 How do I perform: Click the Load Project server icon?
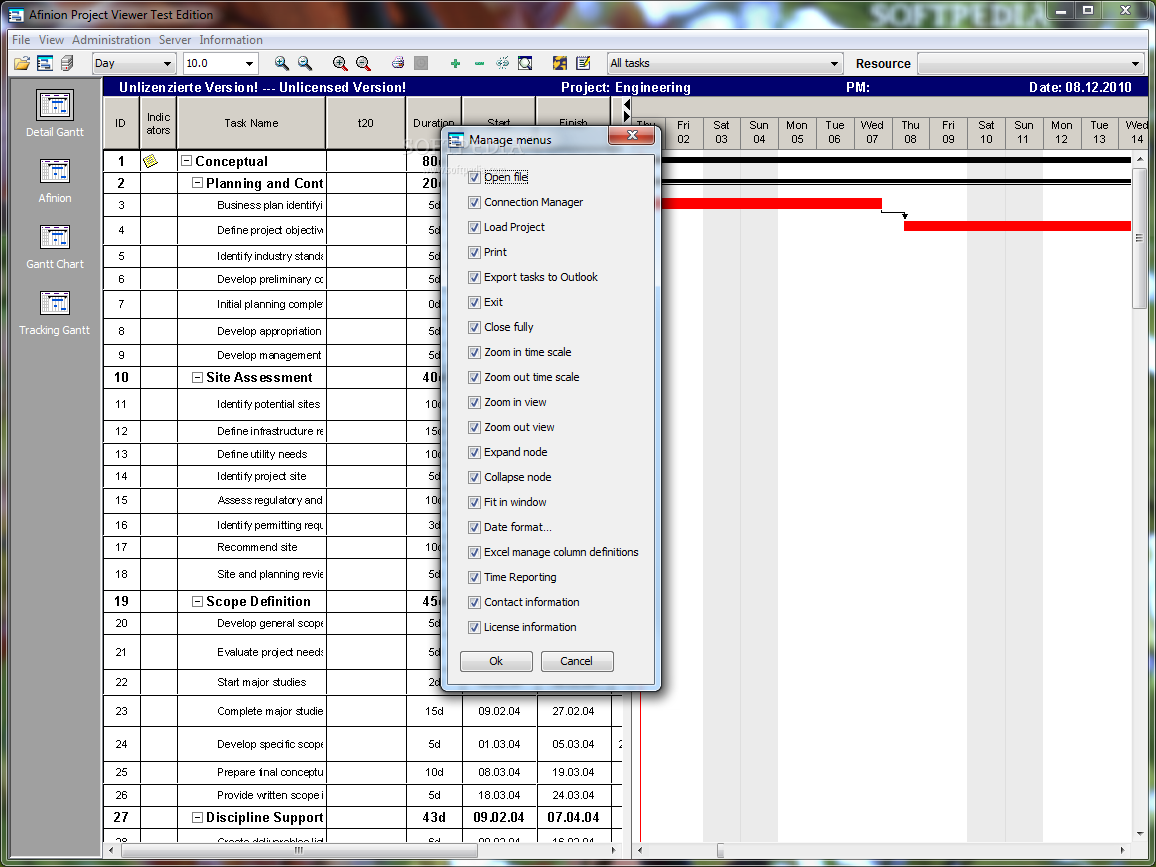click(x=67, y=63)
